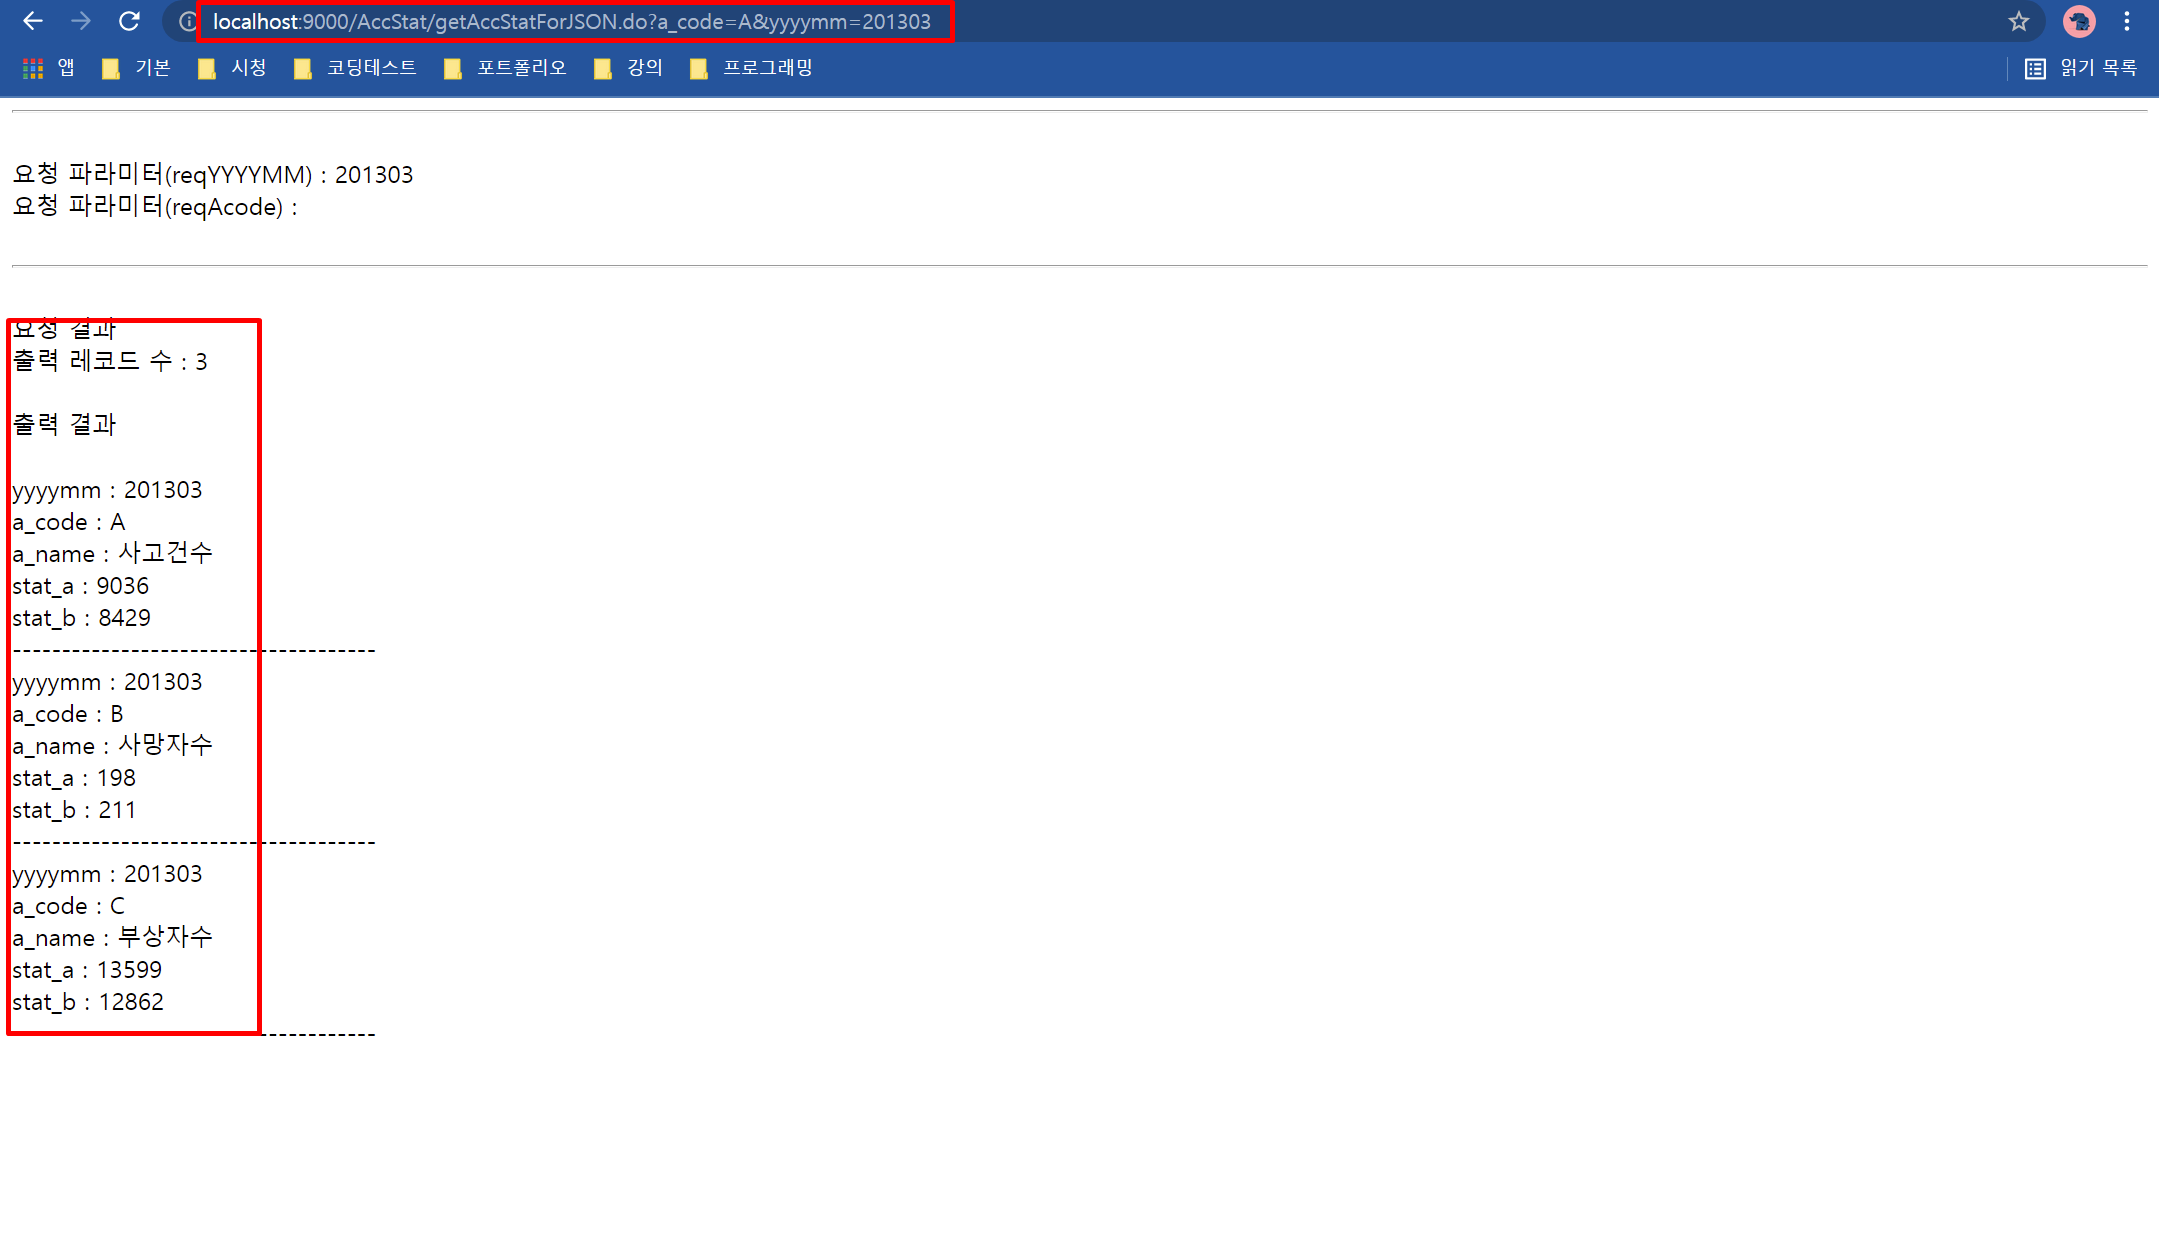The width and height of the screenshot is (2159, 1233).
Task: Bookmark this page with the star icon
Action: pyautogui.click(x=2018, y=21)
